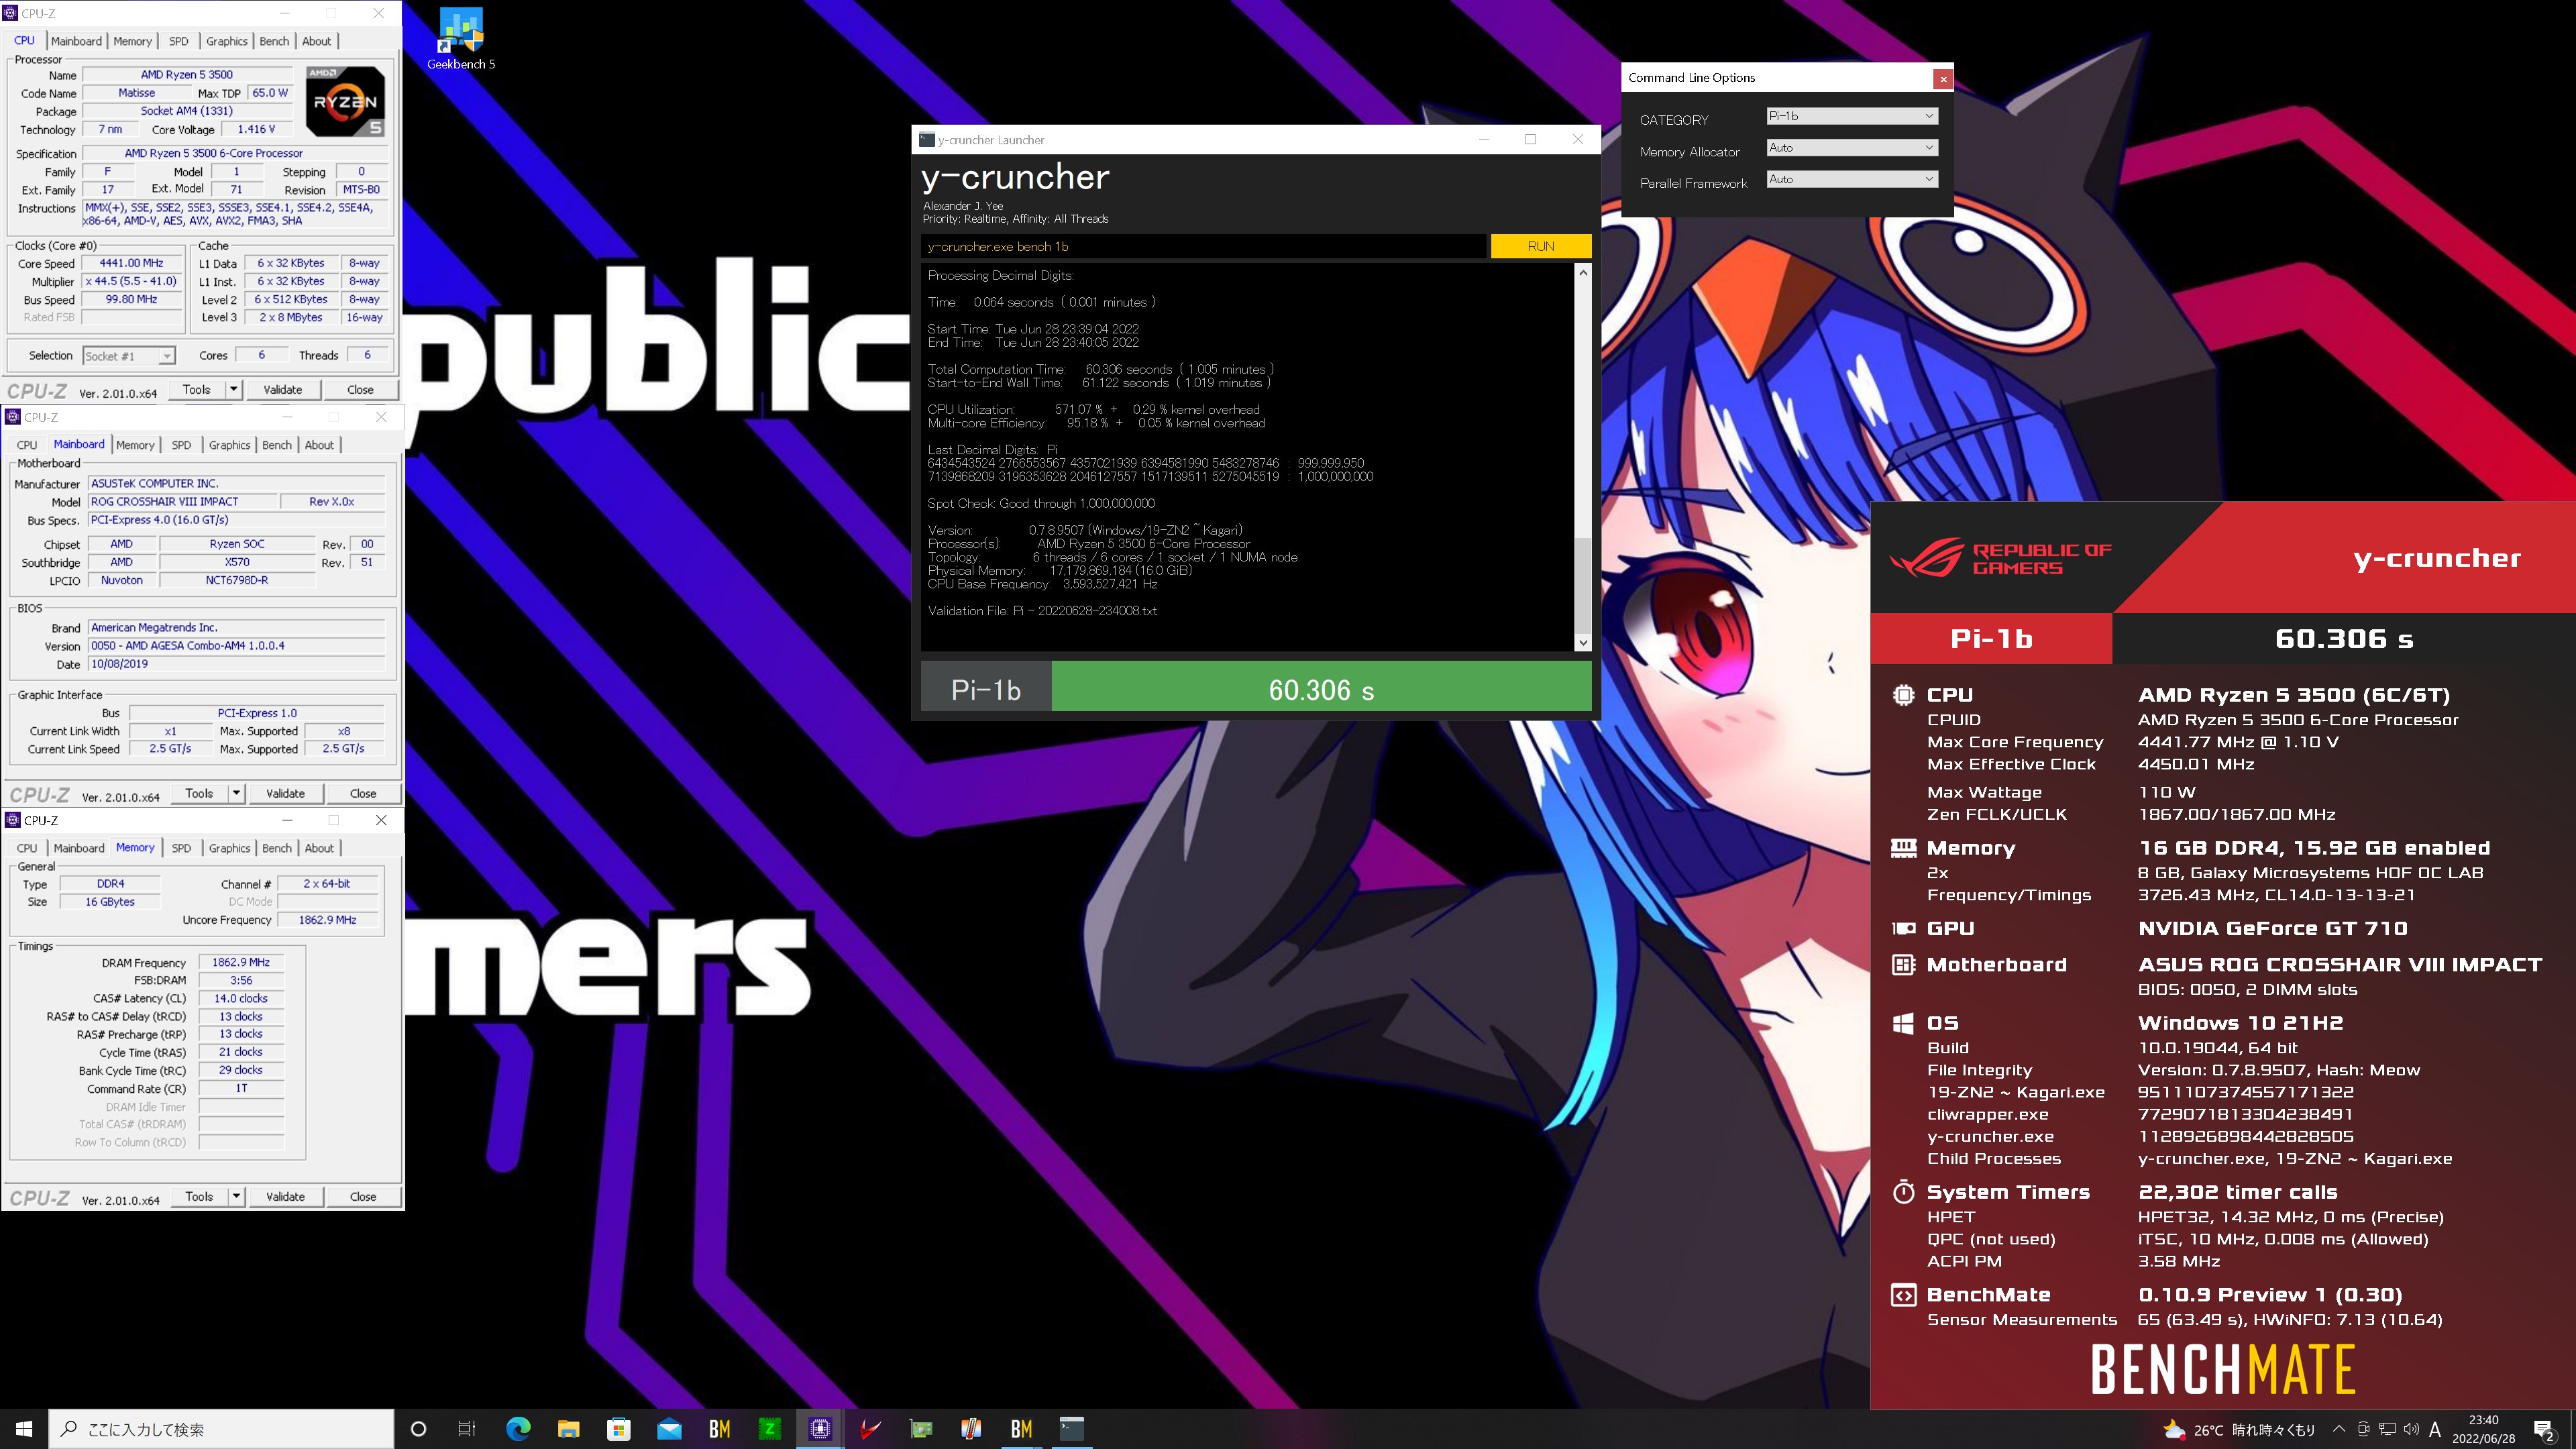Click the running BenchMate BM taskbar icon
The height and width of the screenshot is (1449, 2576).
tap(1021, 1429)
